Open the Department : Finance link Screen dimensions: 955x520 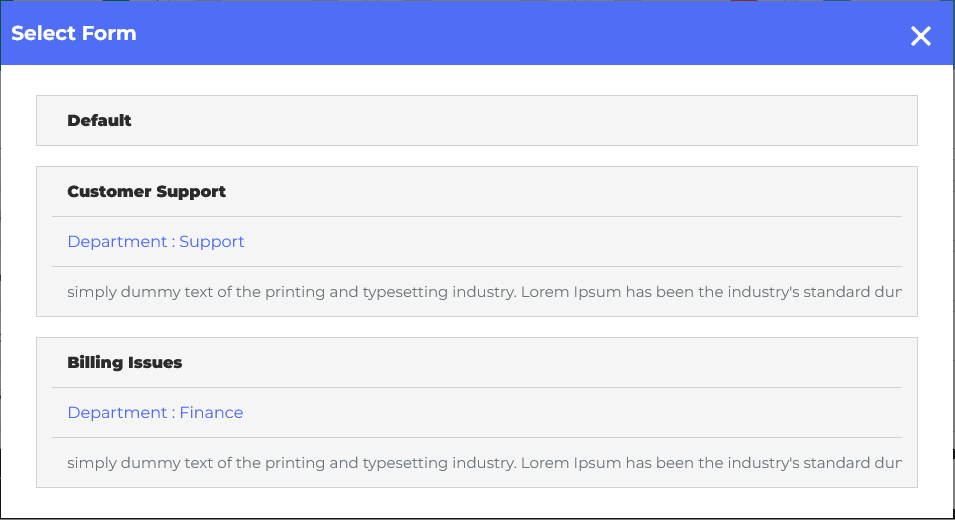155,413
